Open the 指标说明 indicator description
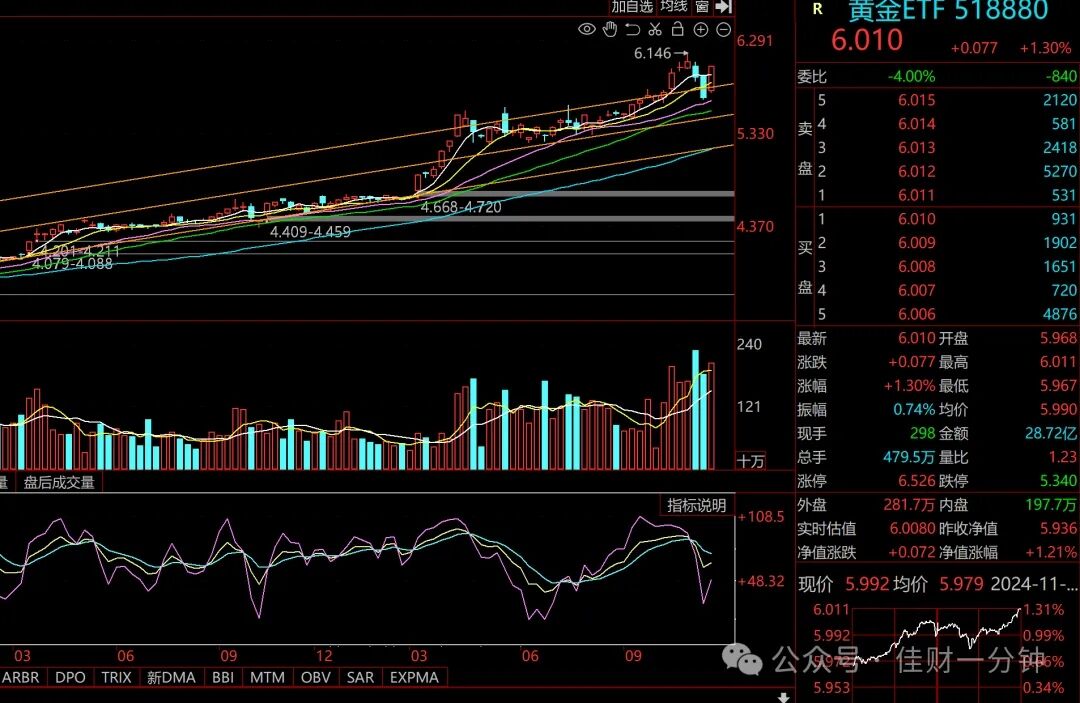This screenshot has height=703, width=1080. 696,505
